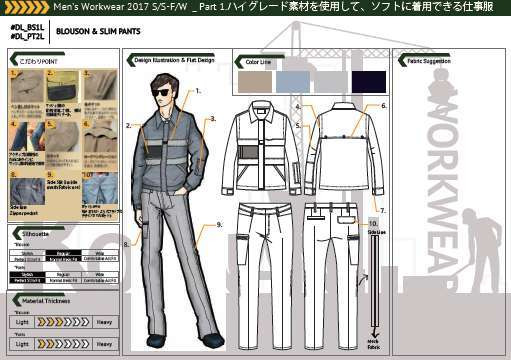Open point thumbnail number 2 dark pocket

pyautogui.click(x=63, y=87)
